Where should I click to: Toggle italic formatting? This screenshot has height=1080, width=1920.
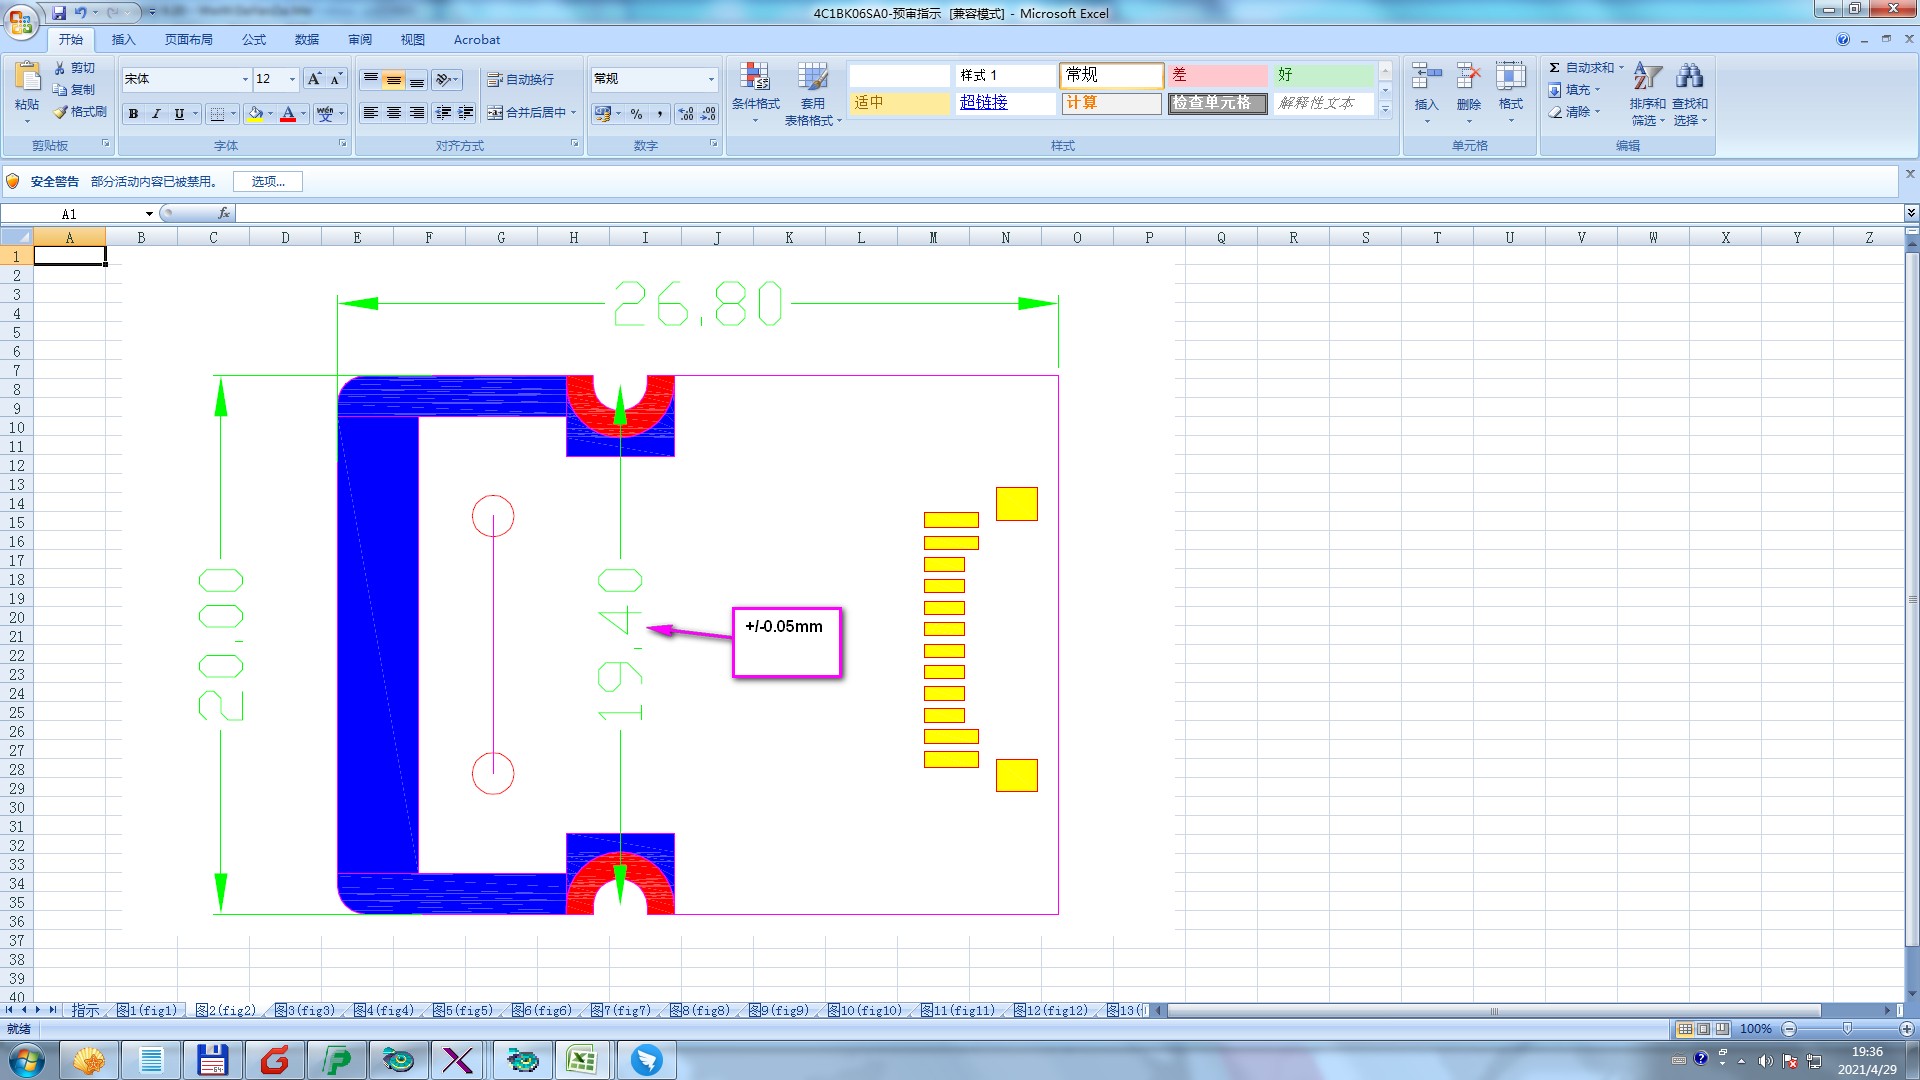tap(156, 114)
